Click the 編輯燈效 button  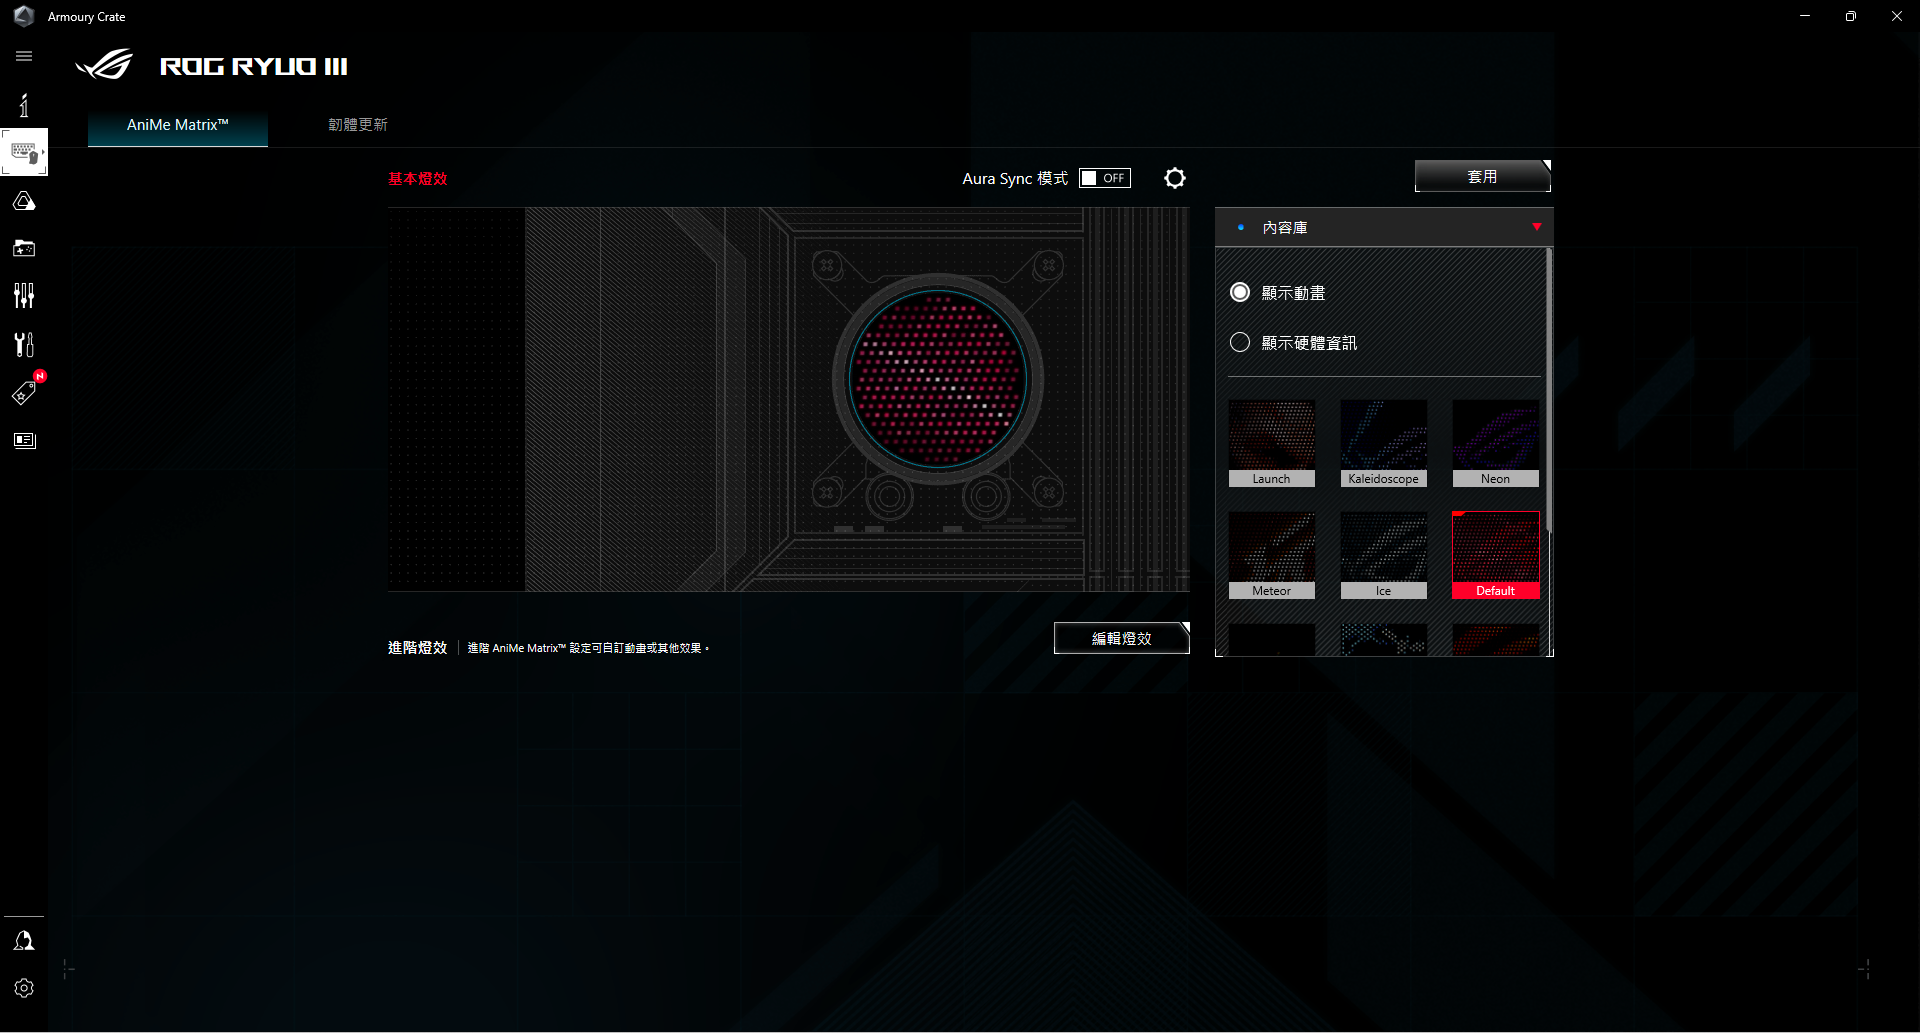coord(1122,638)
